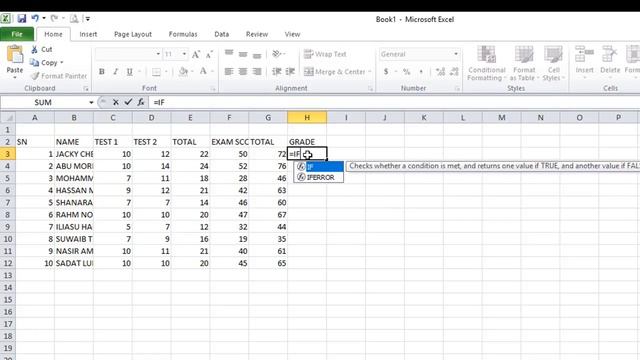The width and height of the screenshot is (640, 360).
Task: Expand Copy options arrow
Action: tap(62, 63)
